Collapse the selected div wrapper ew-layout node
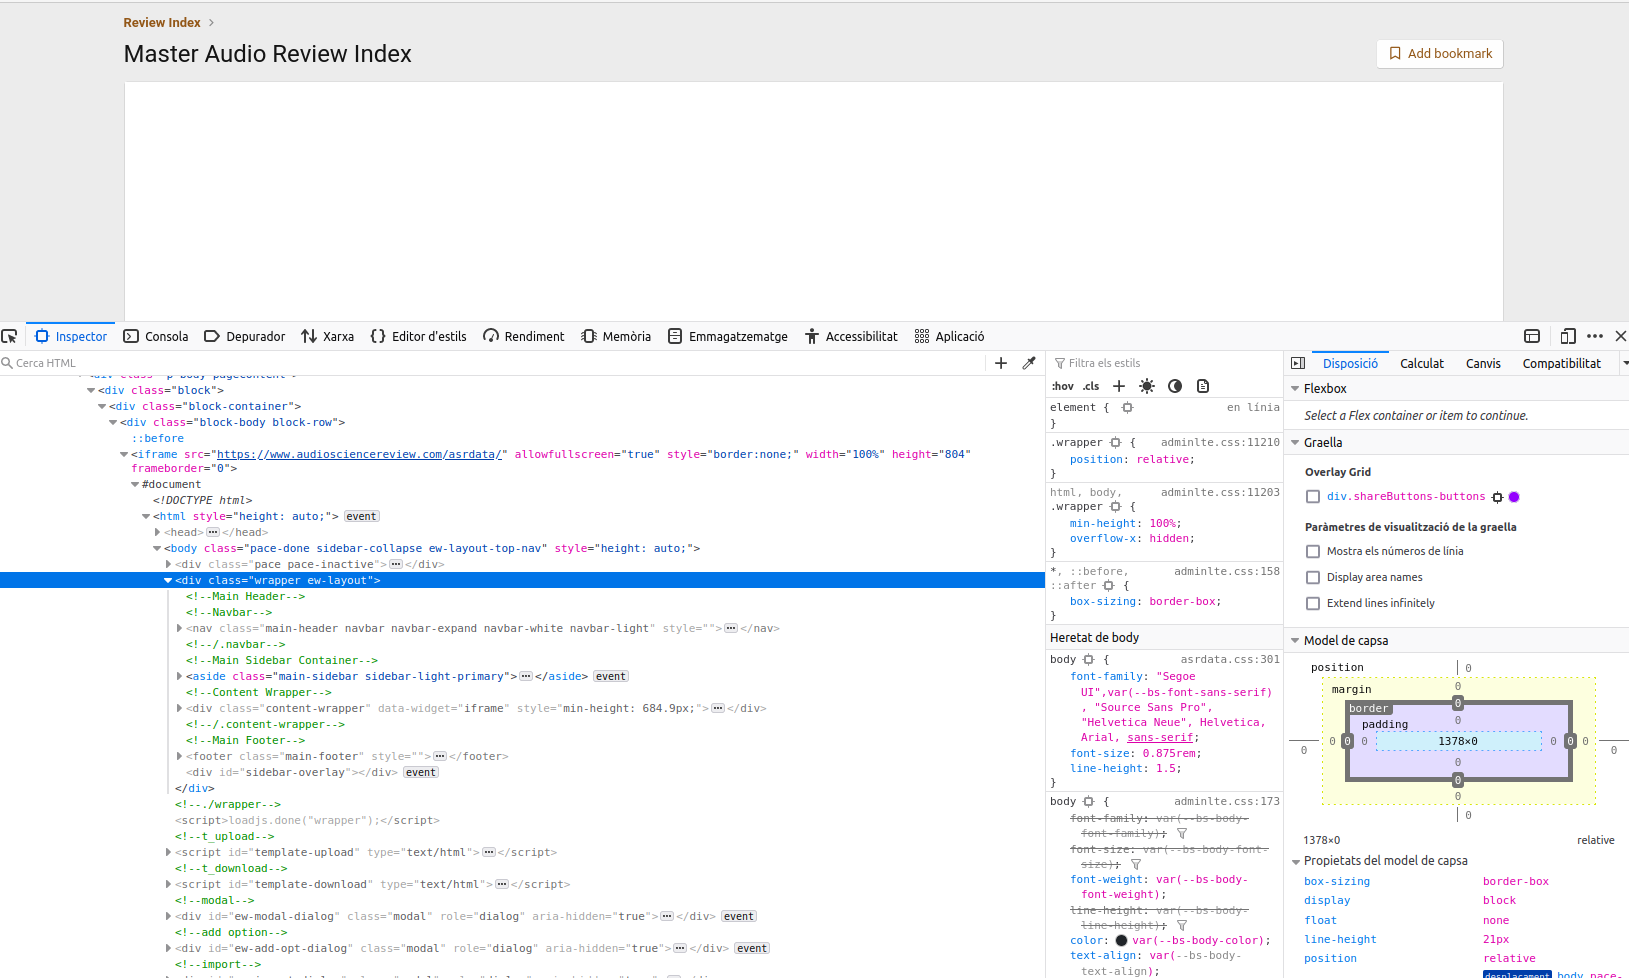1629x978 pixels. (x=168, y=580)
